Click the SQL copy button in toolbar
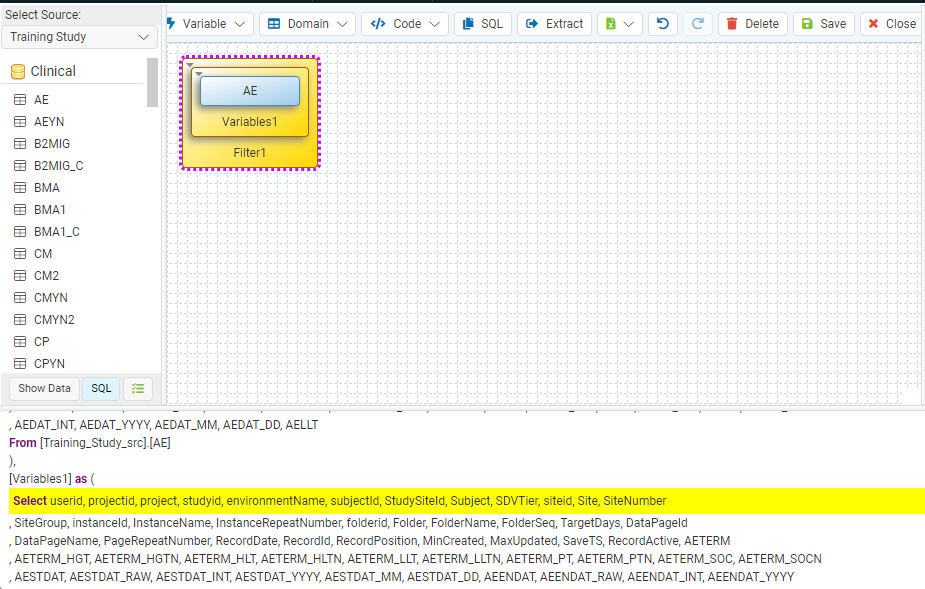Image resolution: width=925 pixels, height=589 pixels. pos(483,24)
